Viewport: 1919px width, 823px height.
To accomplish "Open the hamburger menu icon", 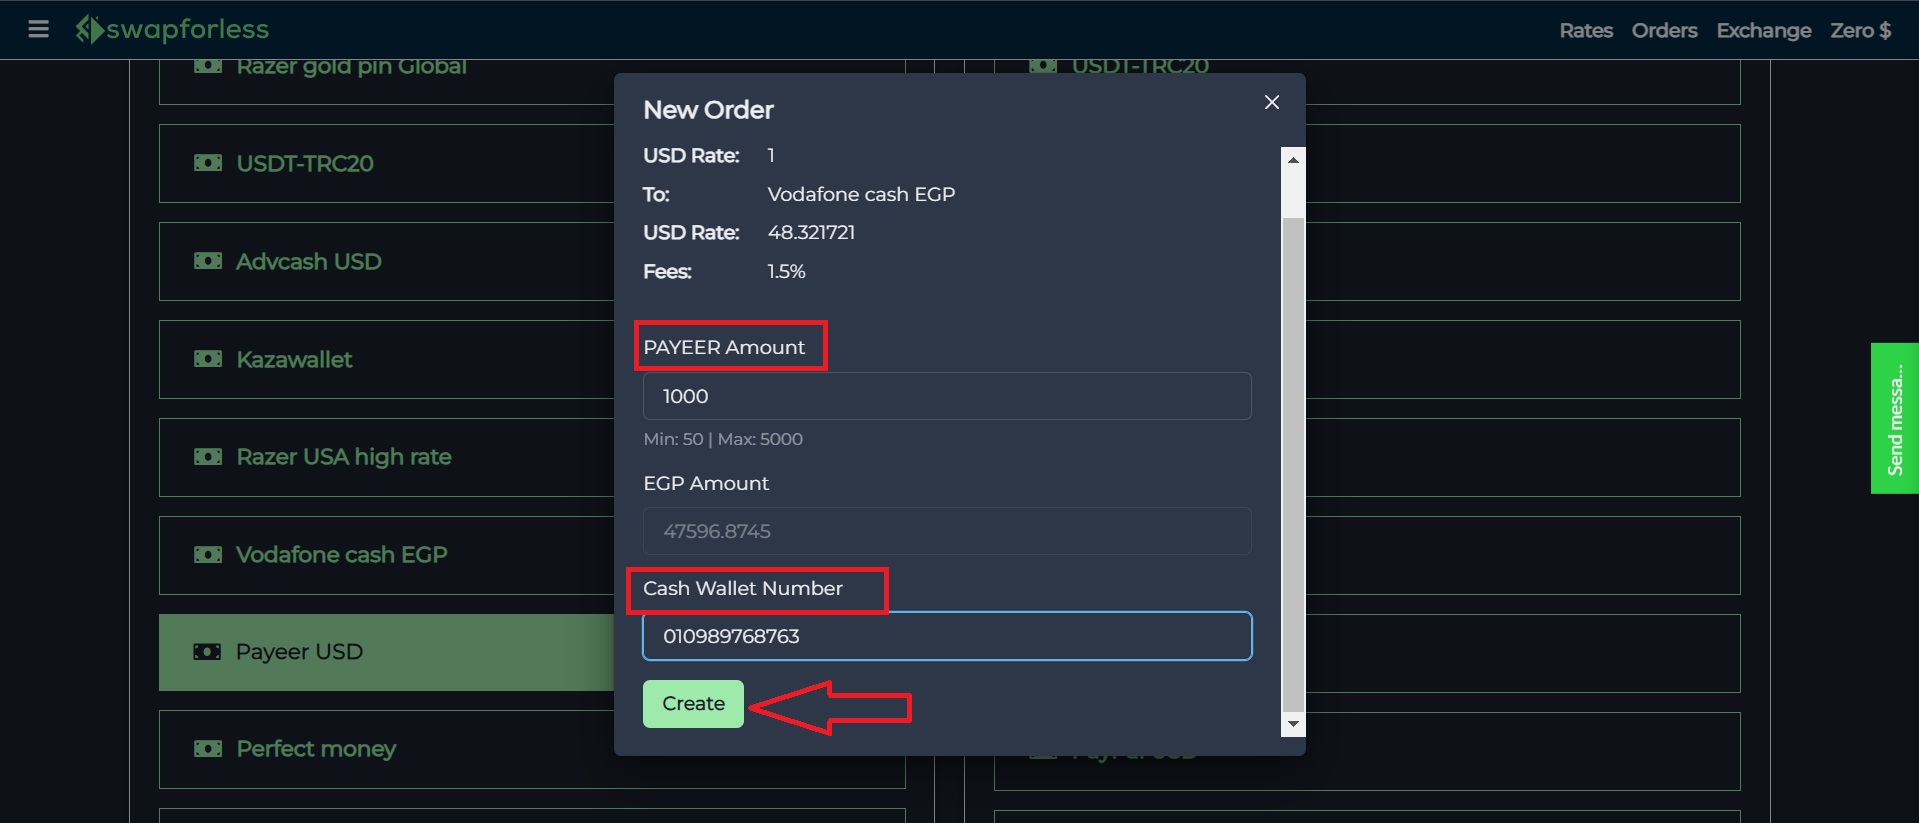I will (x=39, y=29).
